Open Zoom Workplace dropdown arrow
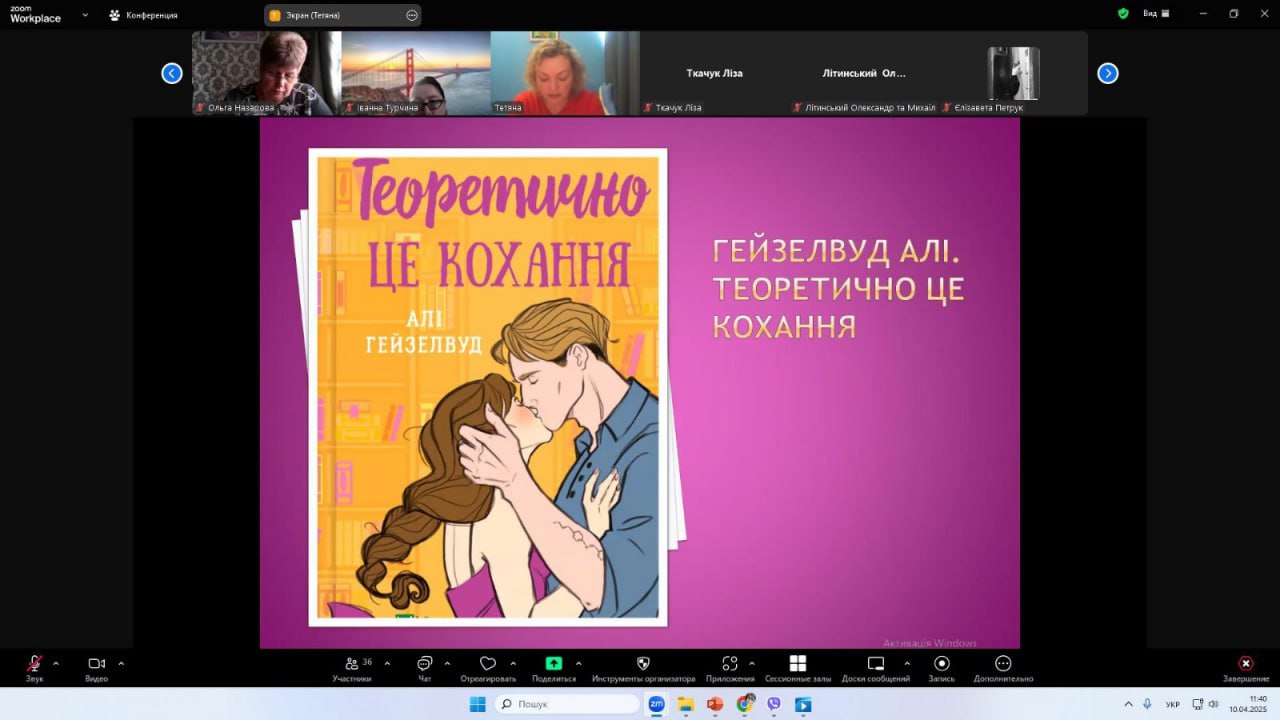The height and width of the screenshot is (720, 1280). tap(85, 15)
